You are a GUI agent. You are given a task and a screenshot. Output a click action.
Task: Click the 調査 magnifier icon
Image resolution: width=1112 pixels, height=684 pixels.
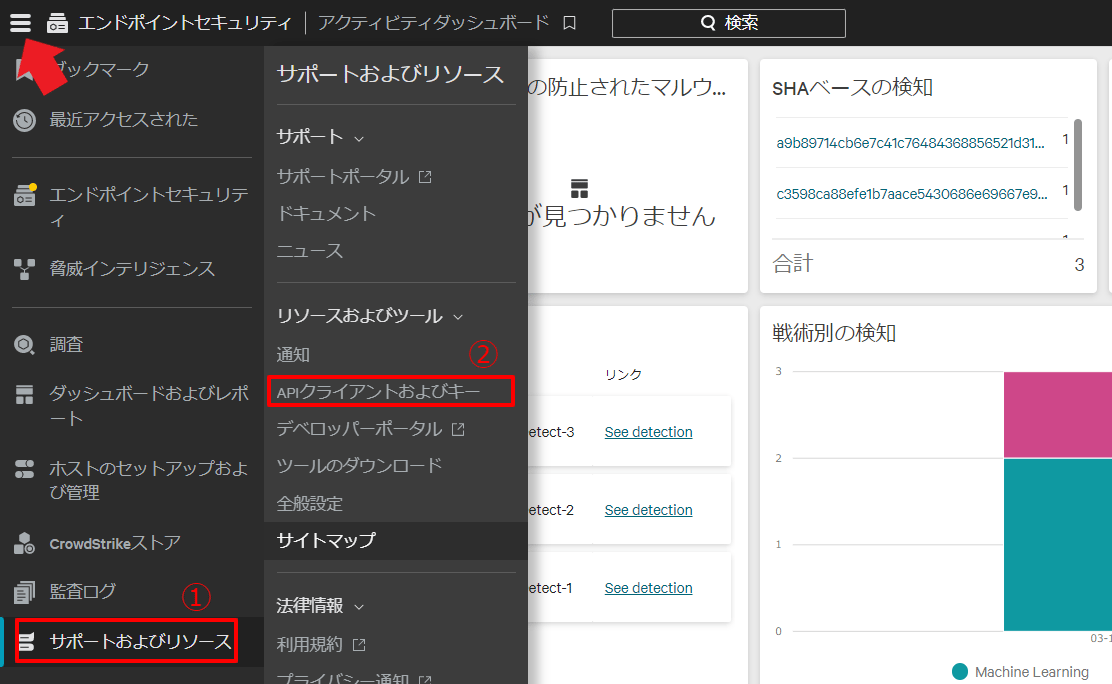tap(24, 345)
